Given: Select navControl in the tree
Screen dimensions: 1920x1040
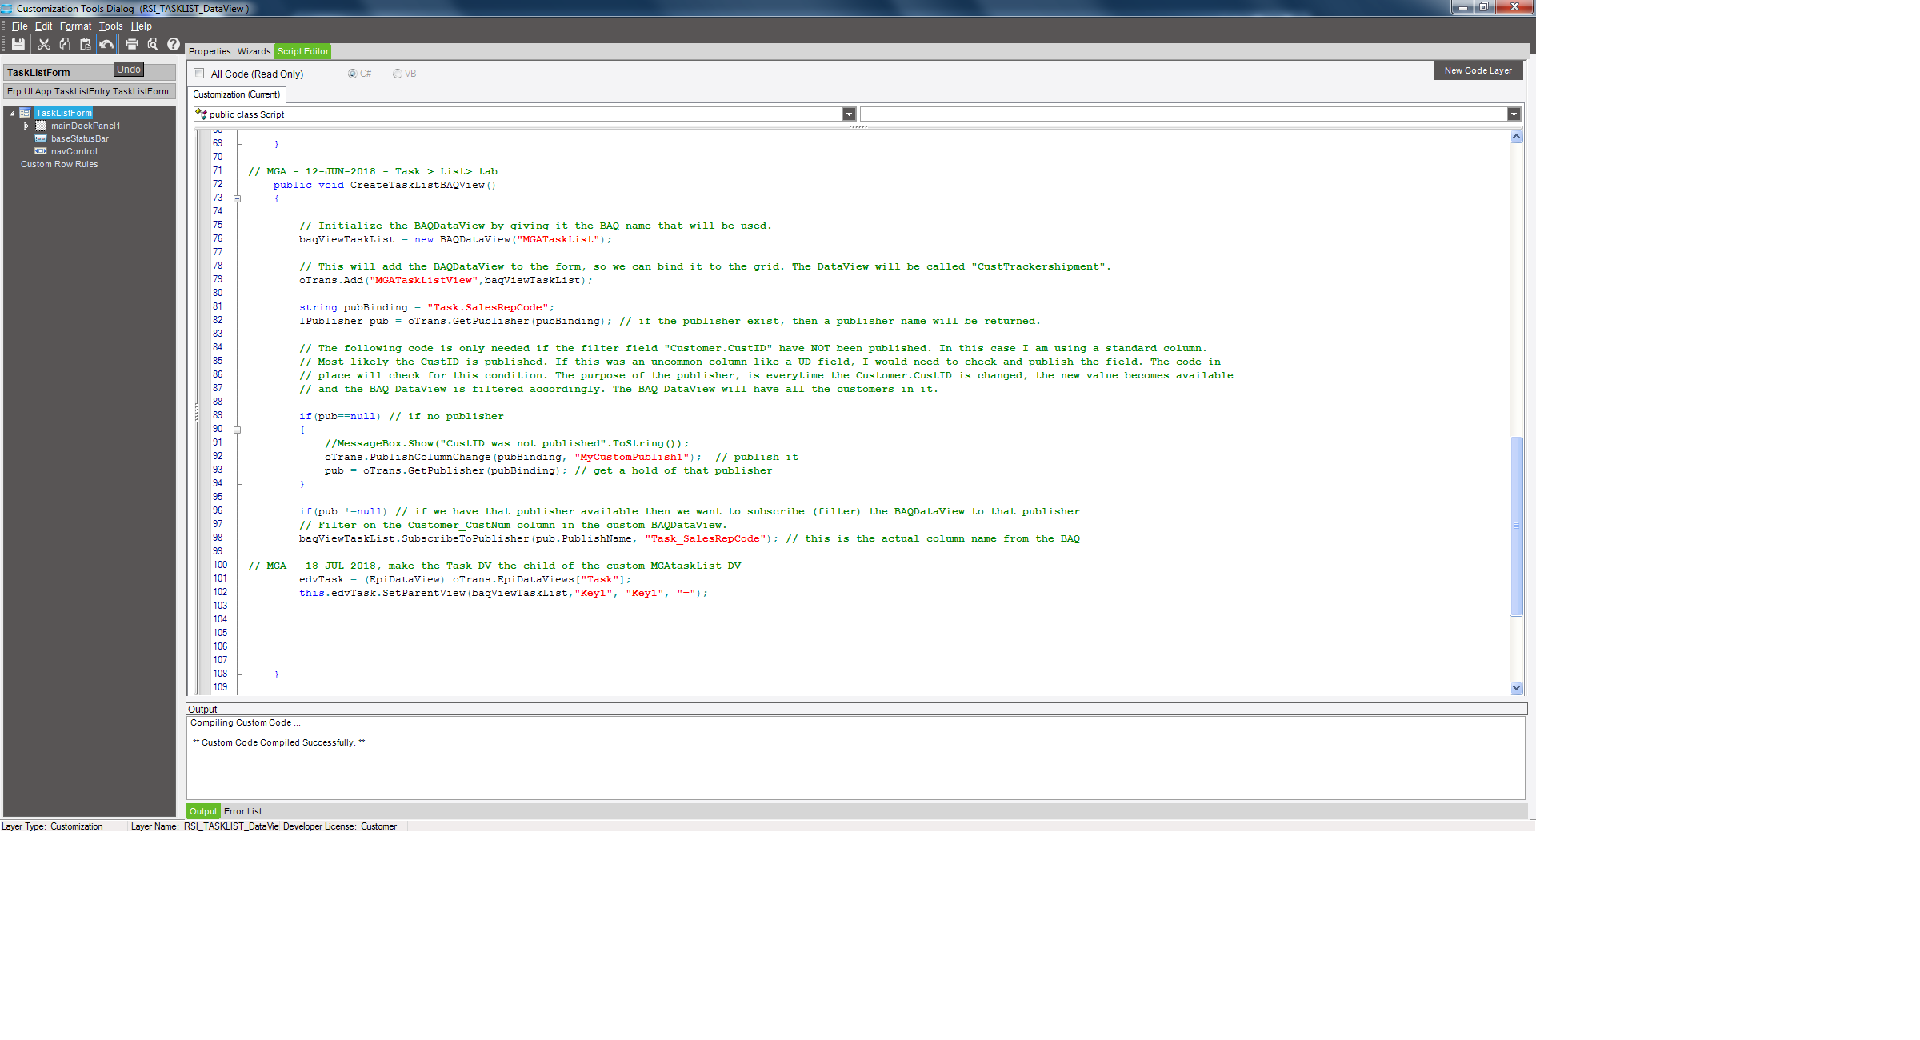Looking at the screenshot, I should pyautogui.click(x=74, y=152).
